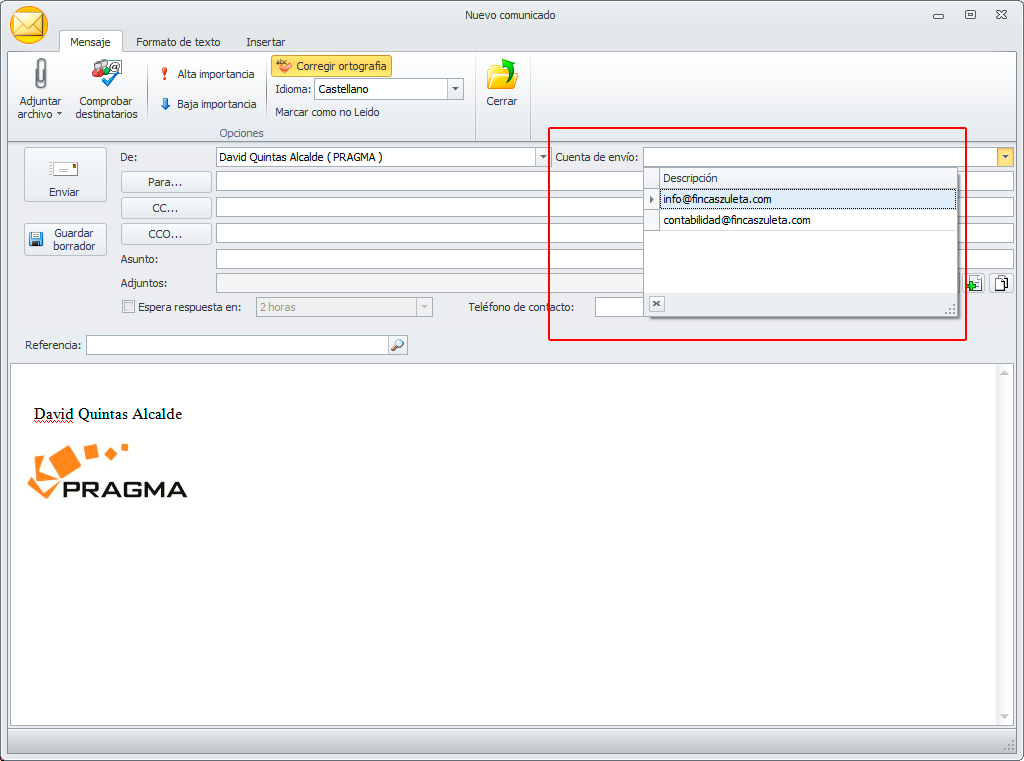This screenshot has width=1024, height=761.
Task: Click the CC... button
Action: (166, 208)
